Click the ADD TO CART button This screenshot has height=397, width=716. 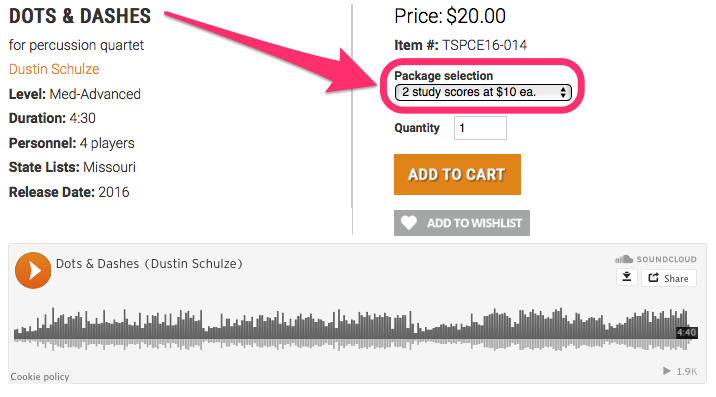[x=457, y=175]
